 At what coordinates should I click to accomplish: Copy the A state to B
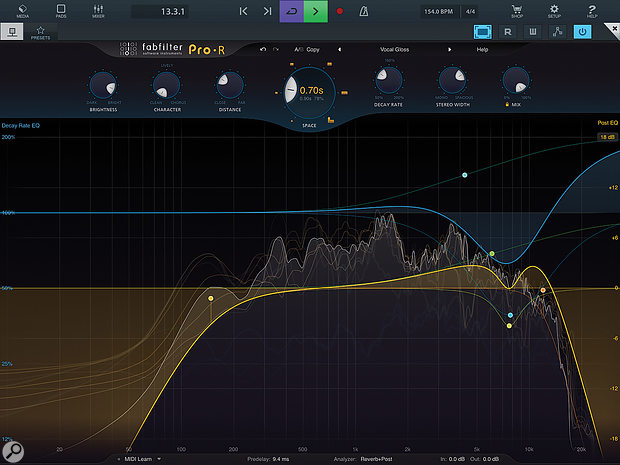pyautogui.click(x=313, y=49)
